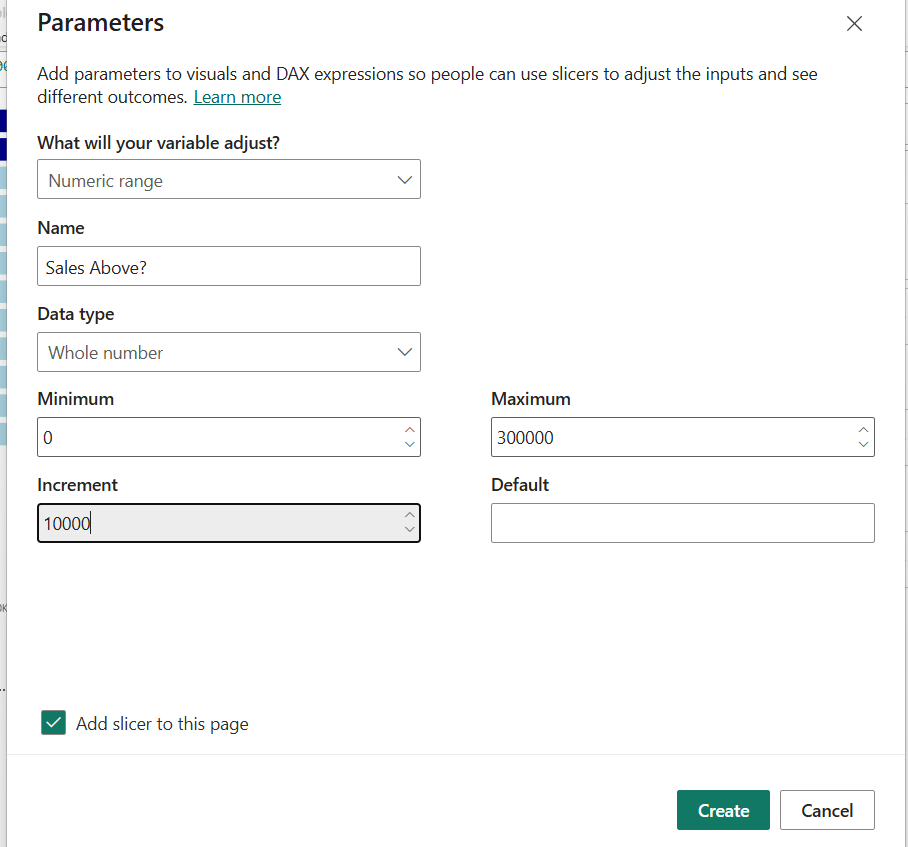
Task: Click inside the Increment field
Action: tap(215, 523)
